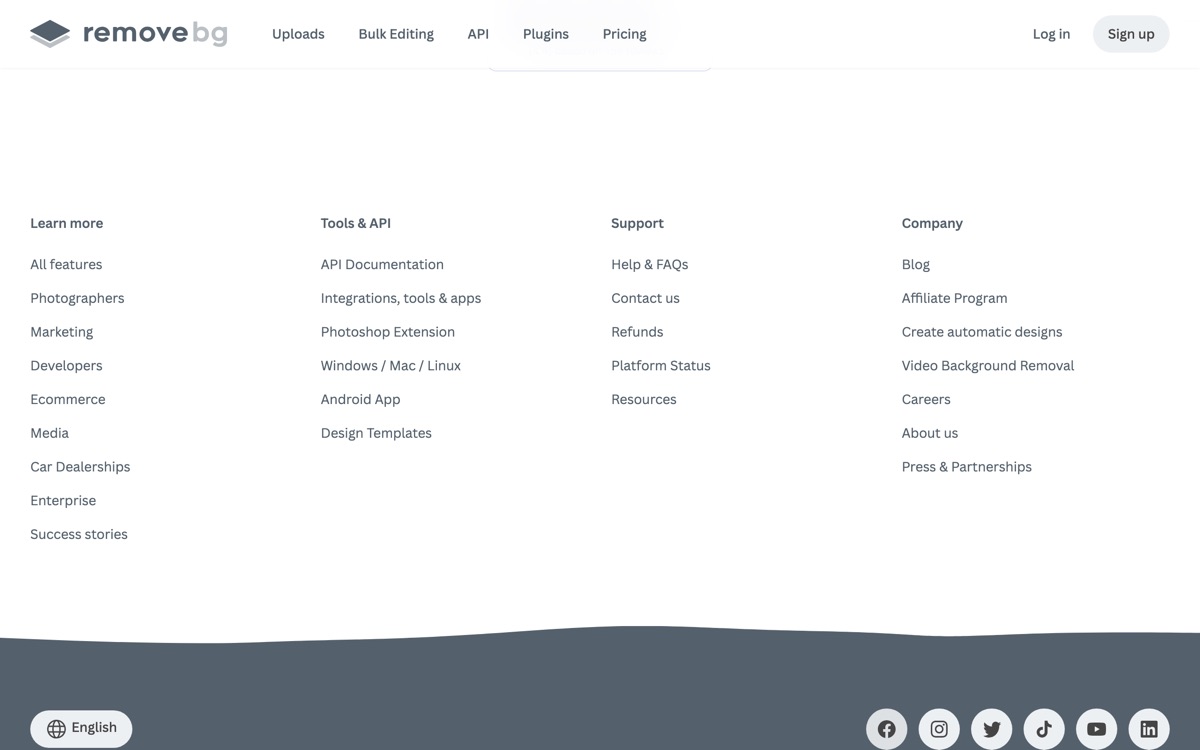Open the Facebook social icon
Screen dimensions: 1200x750
[887, 729]
